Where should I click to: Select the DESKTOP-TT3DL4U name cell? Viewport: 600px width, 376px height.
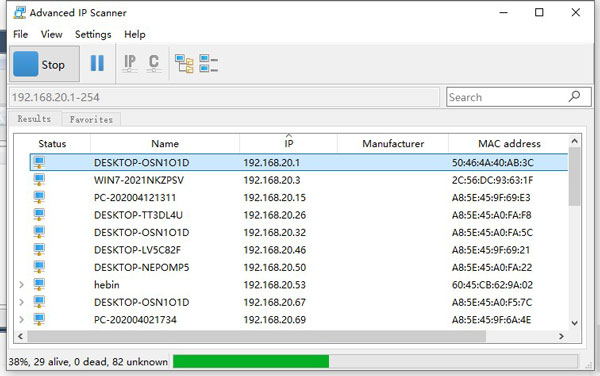click(138, 215)
